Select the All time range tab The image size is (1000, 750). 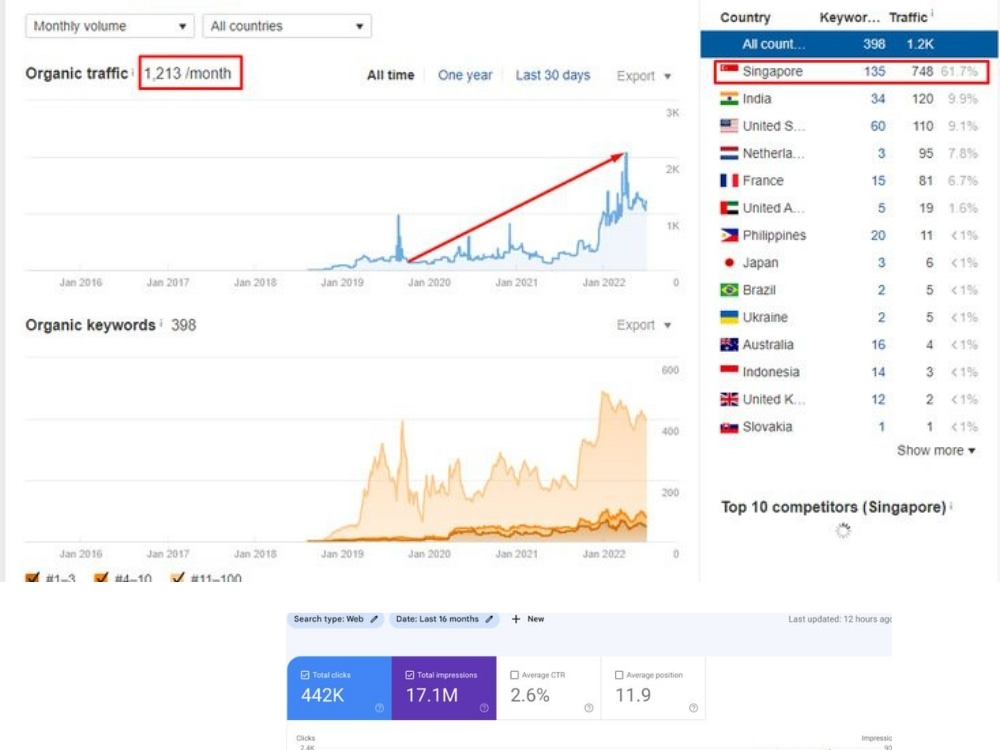[390, 75]
